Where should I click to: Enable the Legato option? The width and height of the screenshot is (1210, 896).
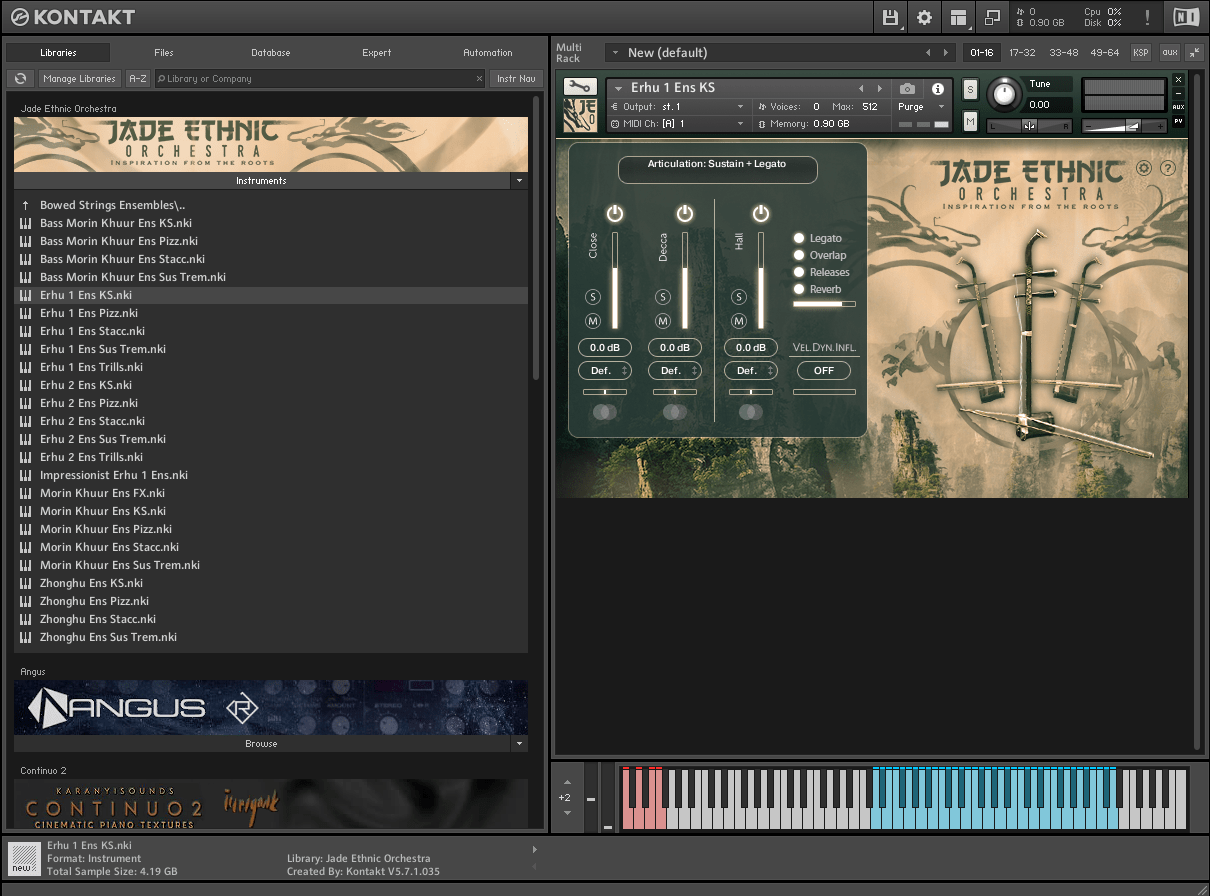pos(800,238)
